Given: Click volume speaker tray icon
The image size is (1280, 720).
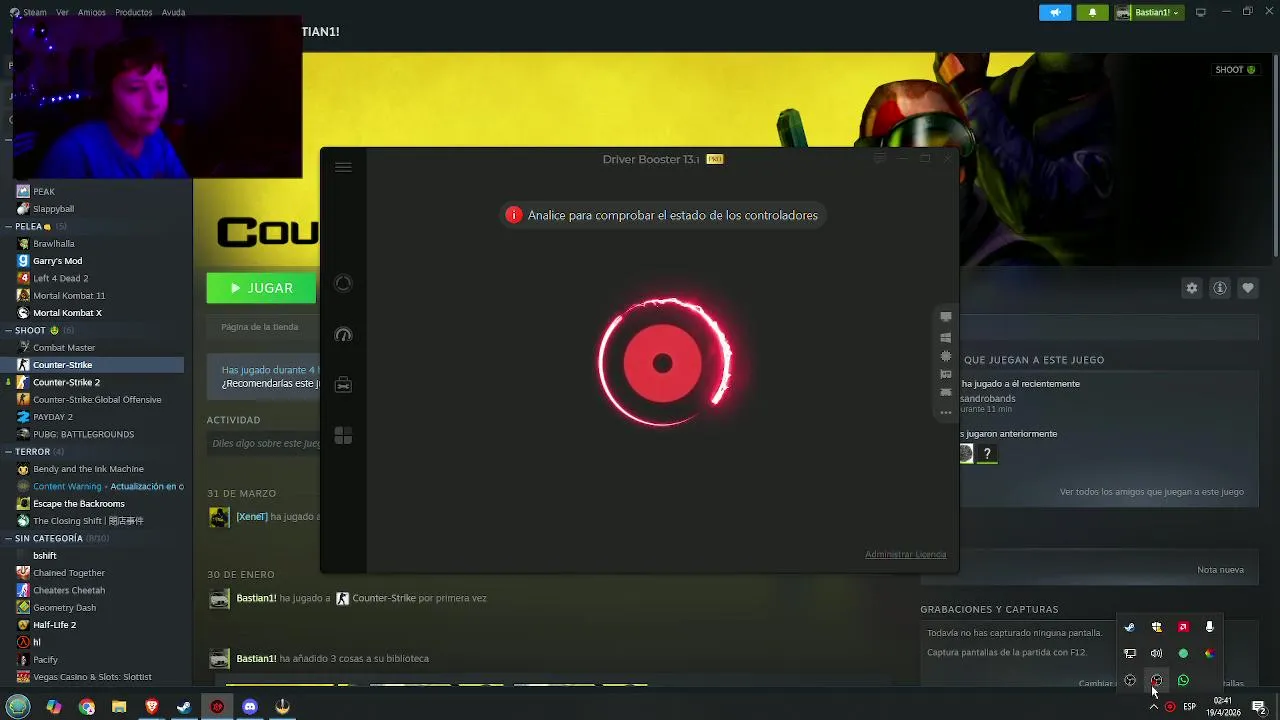Looking at the screenshot, I should click(x=1157, y=654).
